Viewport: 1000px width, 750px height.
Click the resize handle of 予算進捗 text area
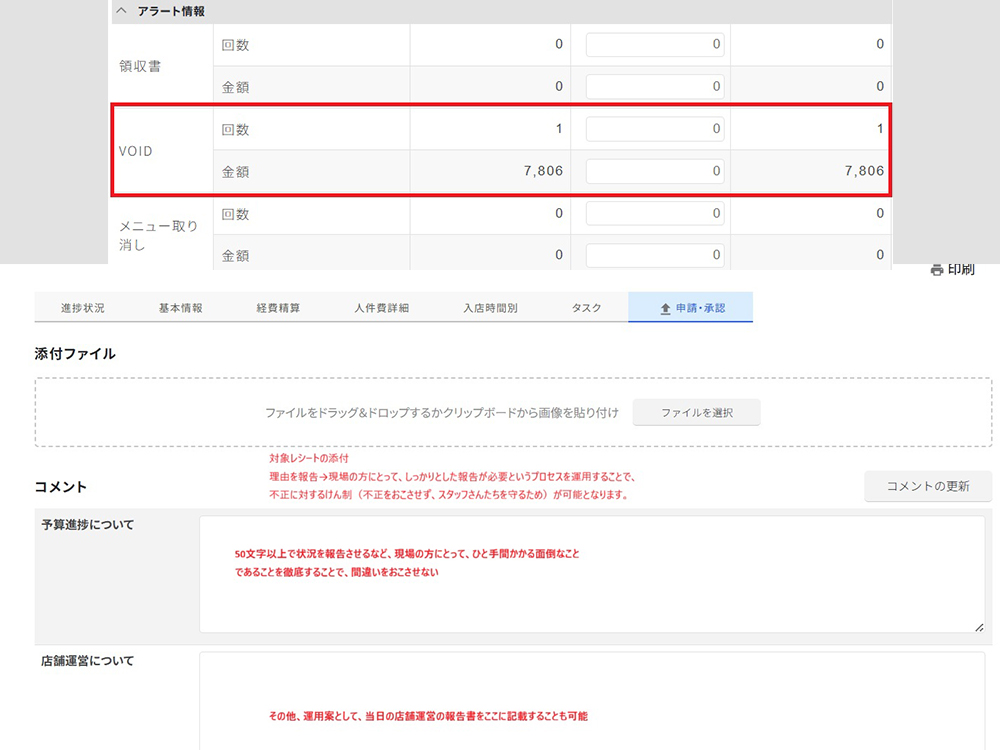(x=978, y=626)
